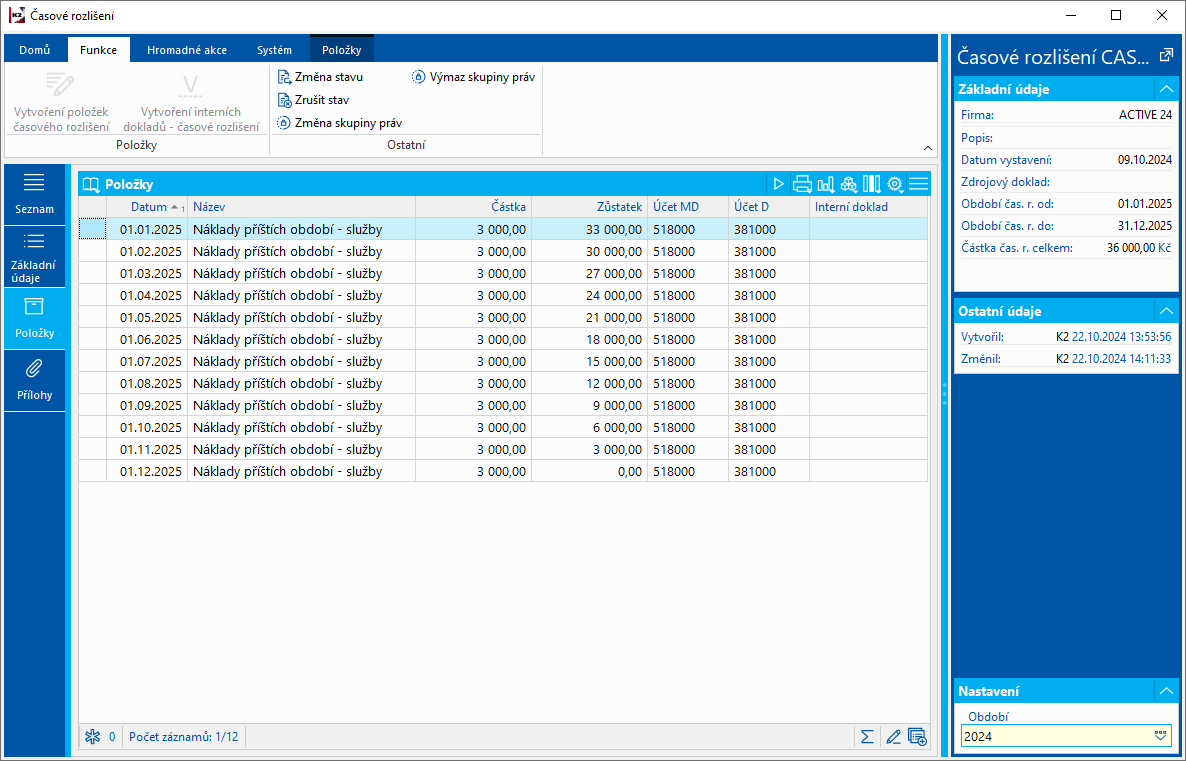Image resolution: width=1186 pixels, height=761 pixels.
Task: Click the Účet D column header
Action: click(x=768, y=207)
